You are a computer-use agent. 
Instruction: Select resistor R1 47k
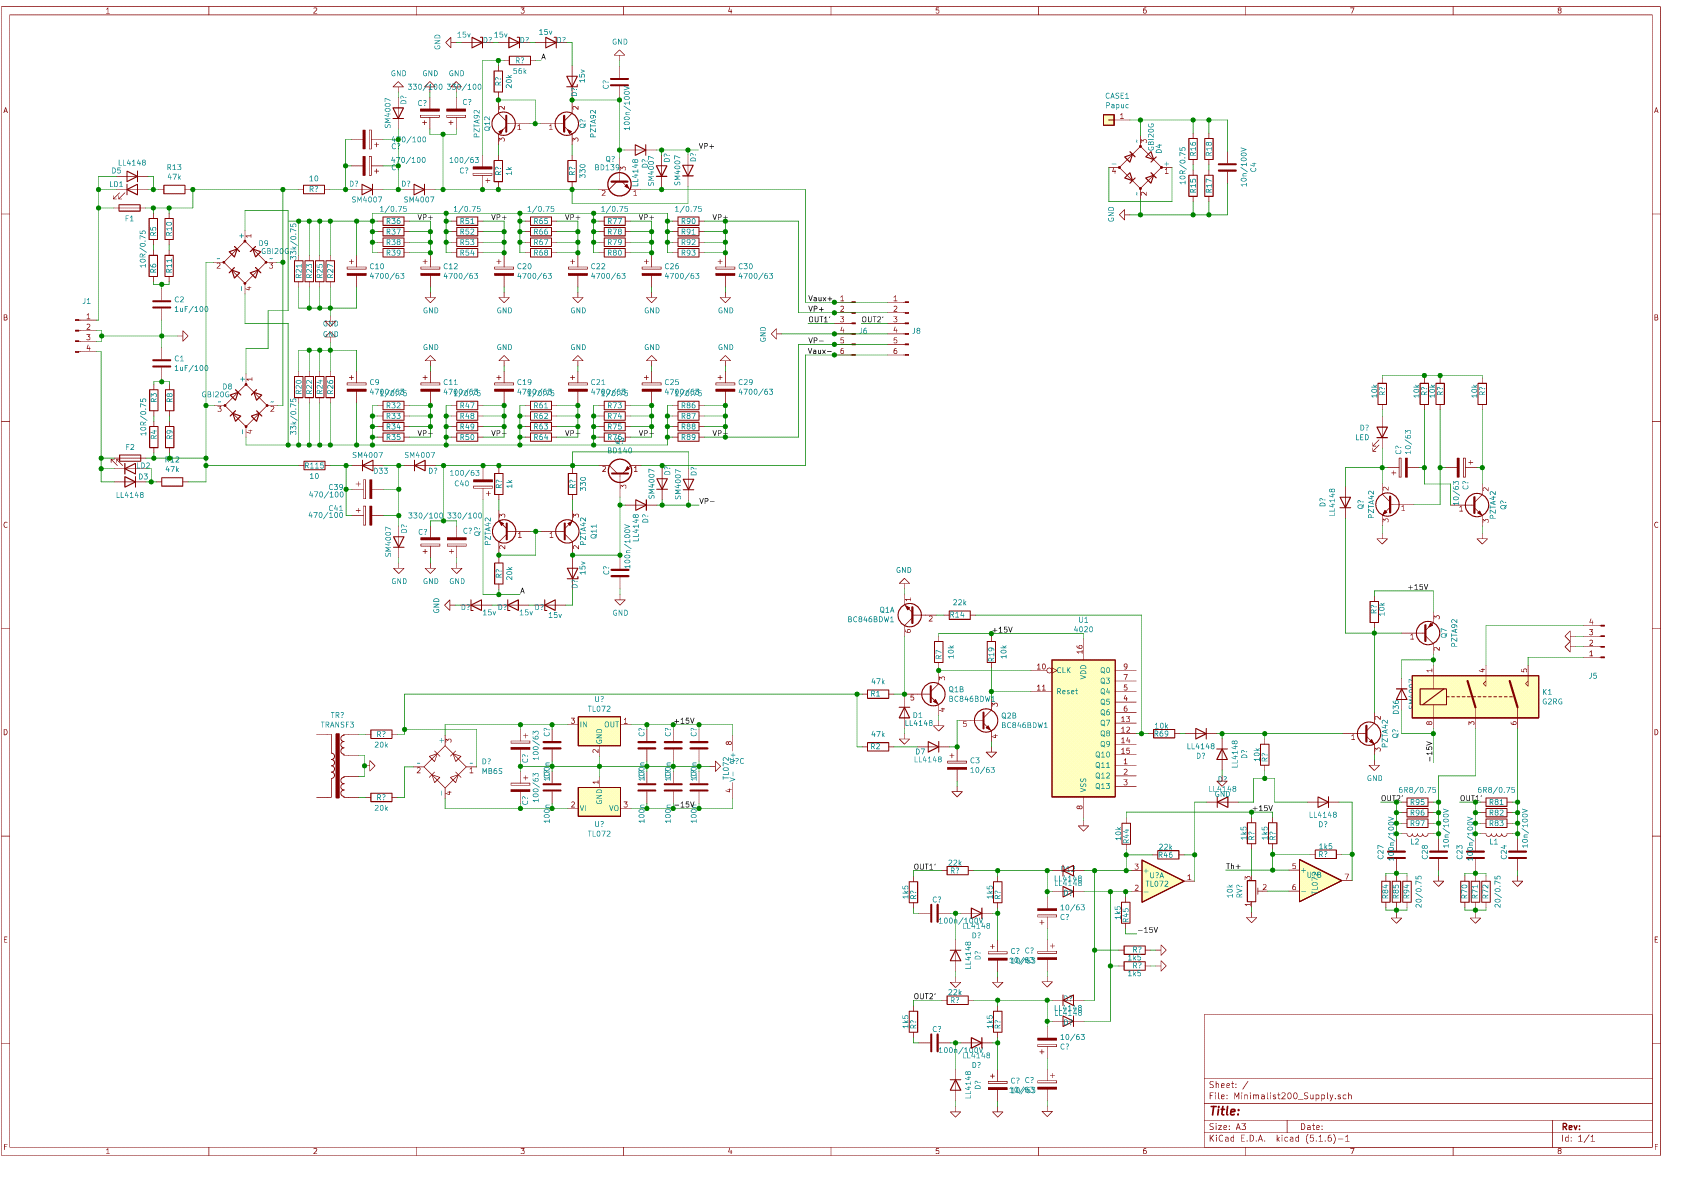pos(877,693)
